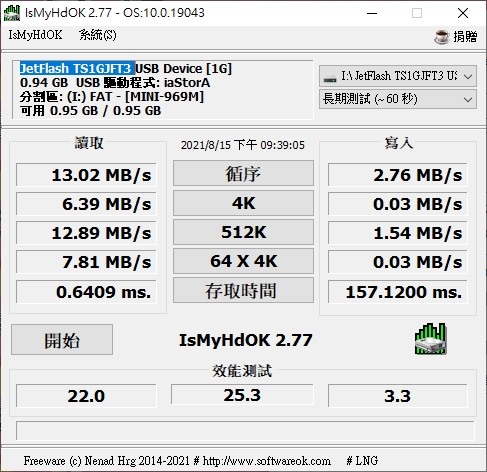Click the # LNG language link
The width and height of the screenshot is (487, 472).
(362, 461)
